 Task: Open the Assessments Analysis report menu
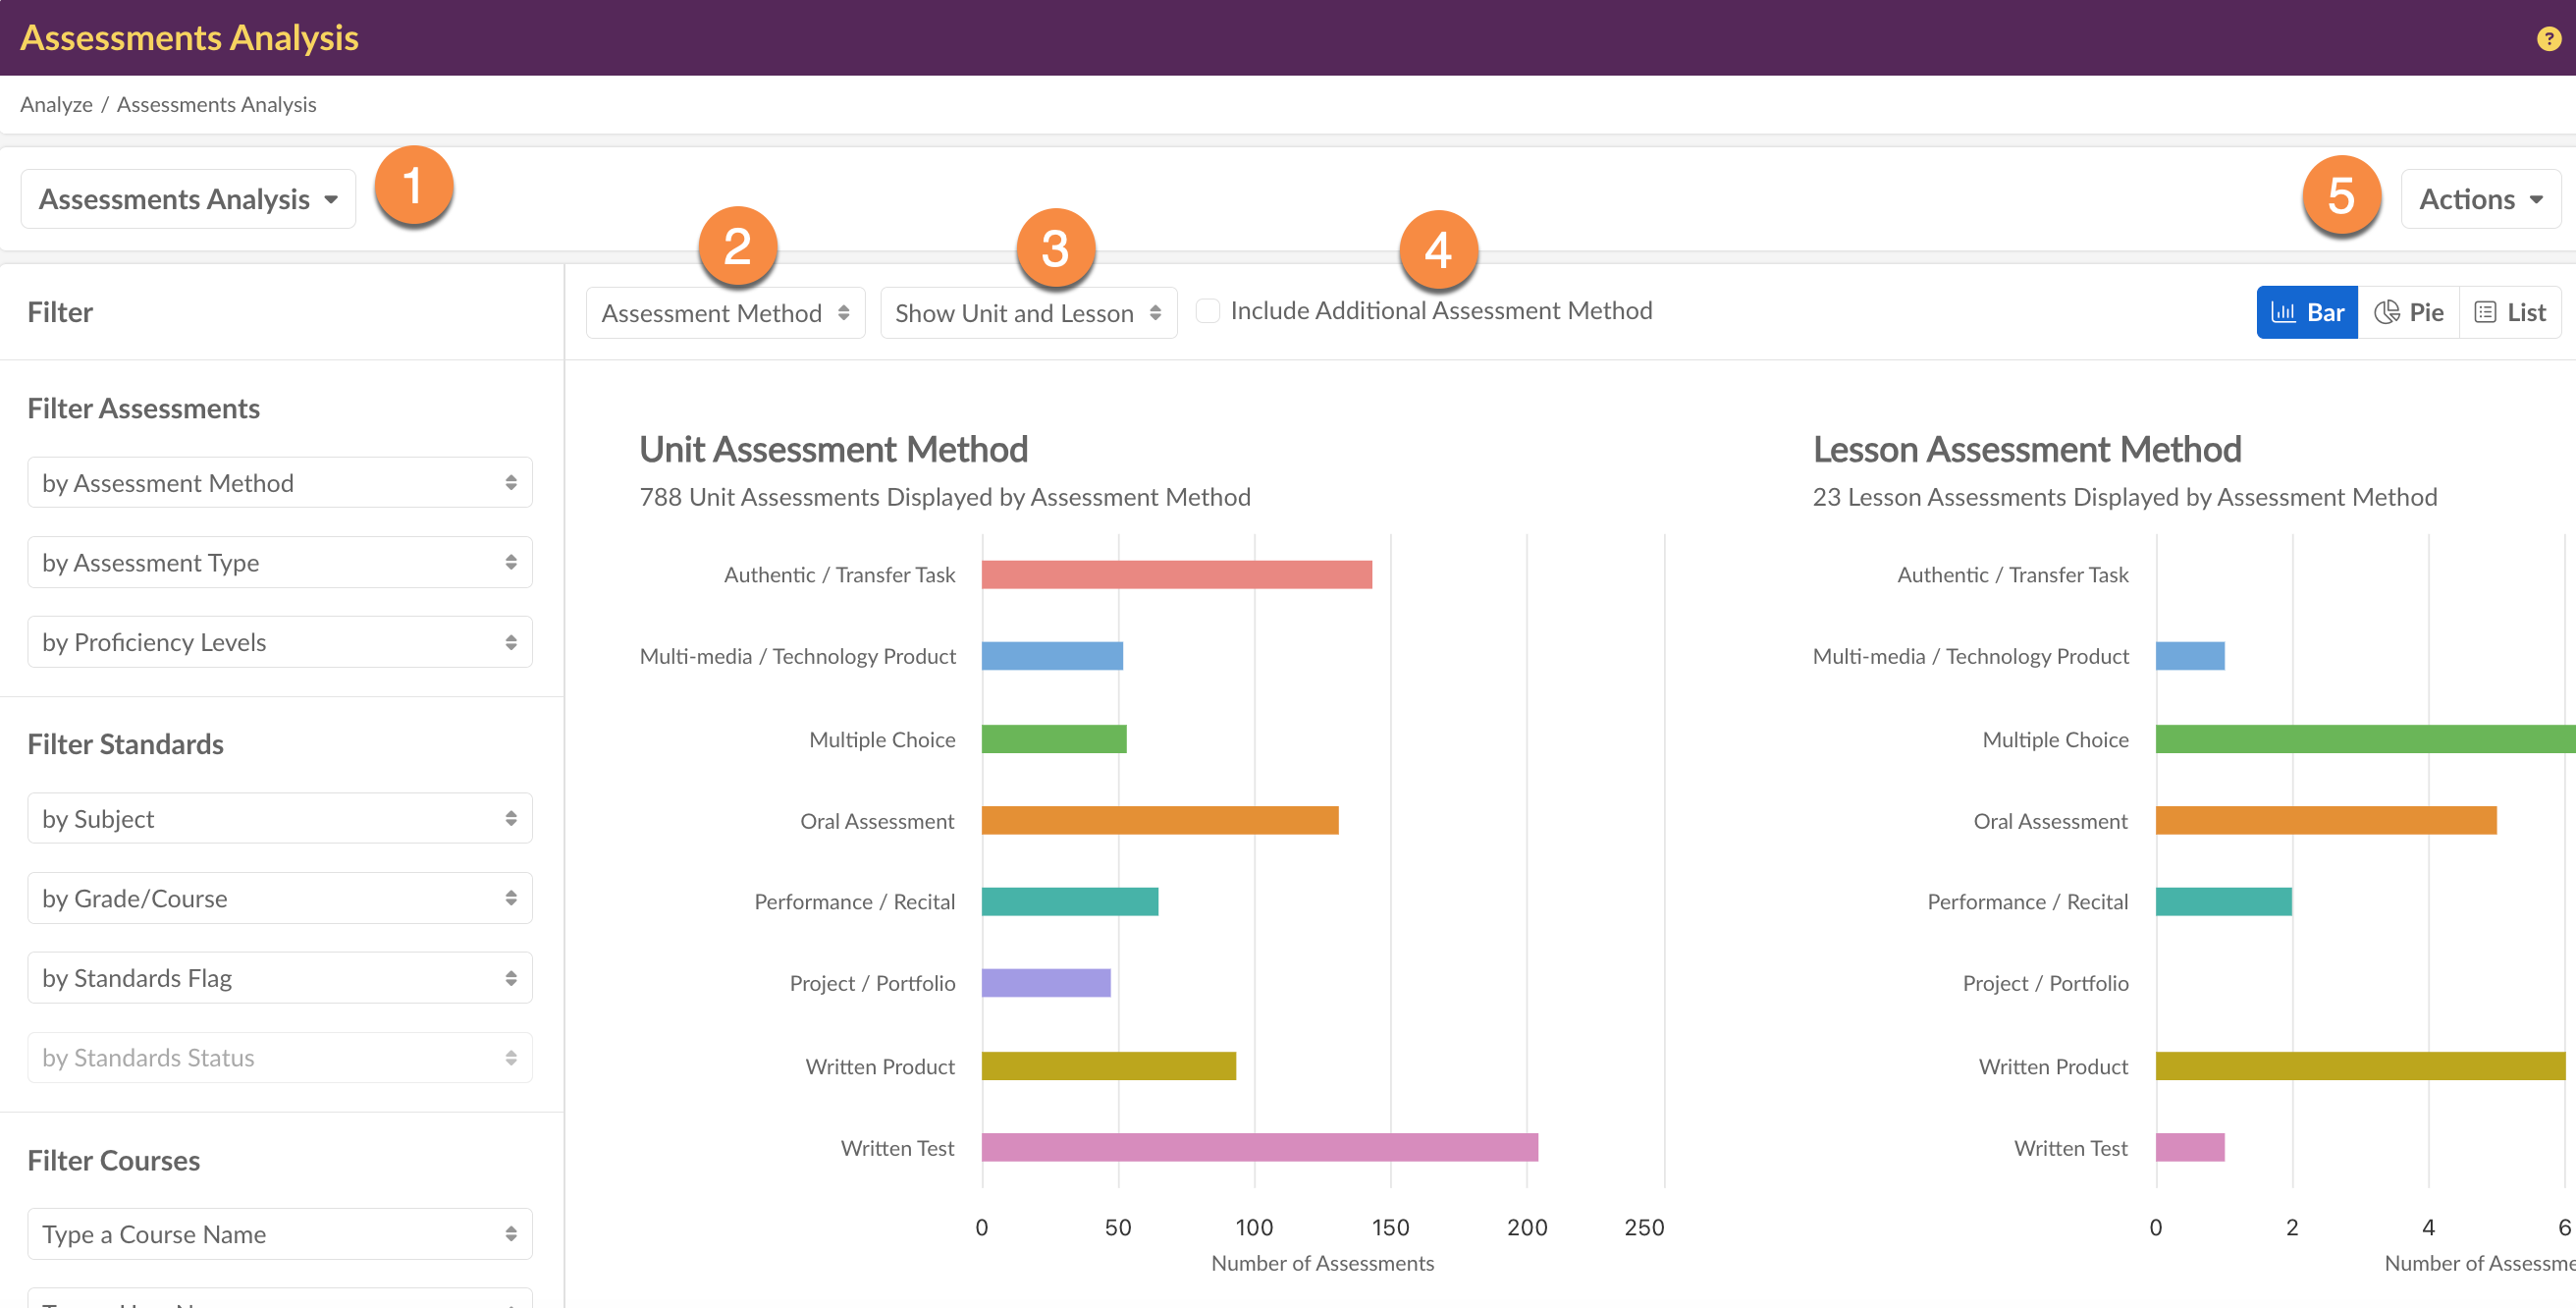click(188, 199)
